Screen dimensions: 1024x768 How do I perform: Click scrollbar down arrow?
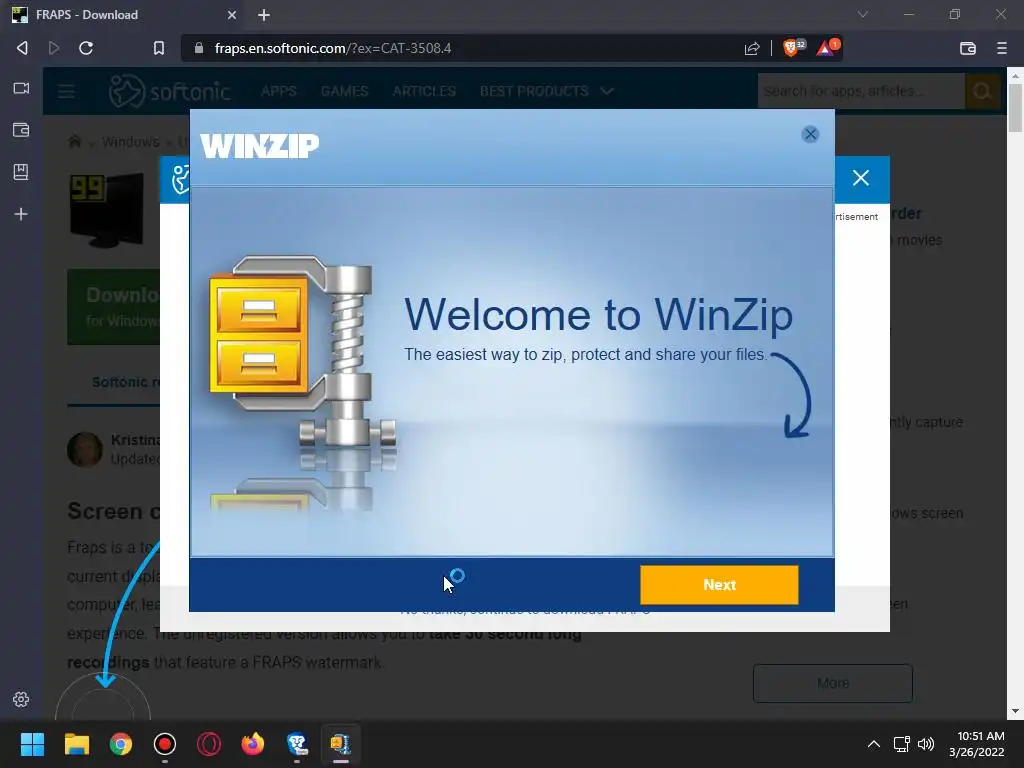tap(1015, 711)
